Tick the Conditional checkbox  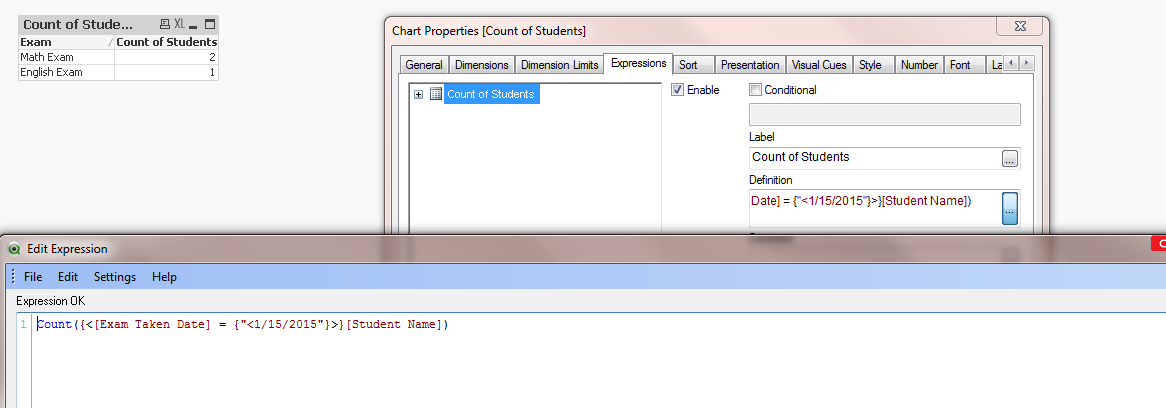point(756,90)
